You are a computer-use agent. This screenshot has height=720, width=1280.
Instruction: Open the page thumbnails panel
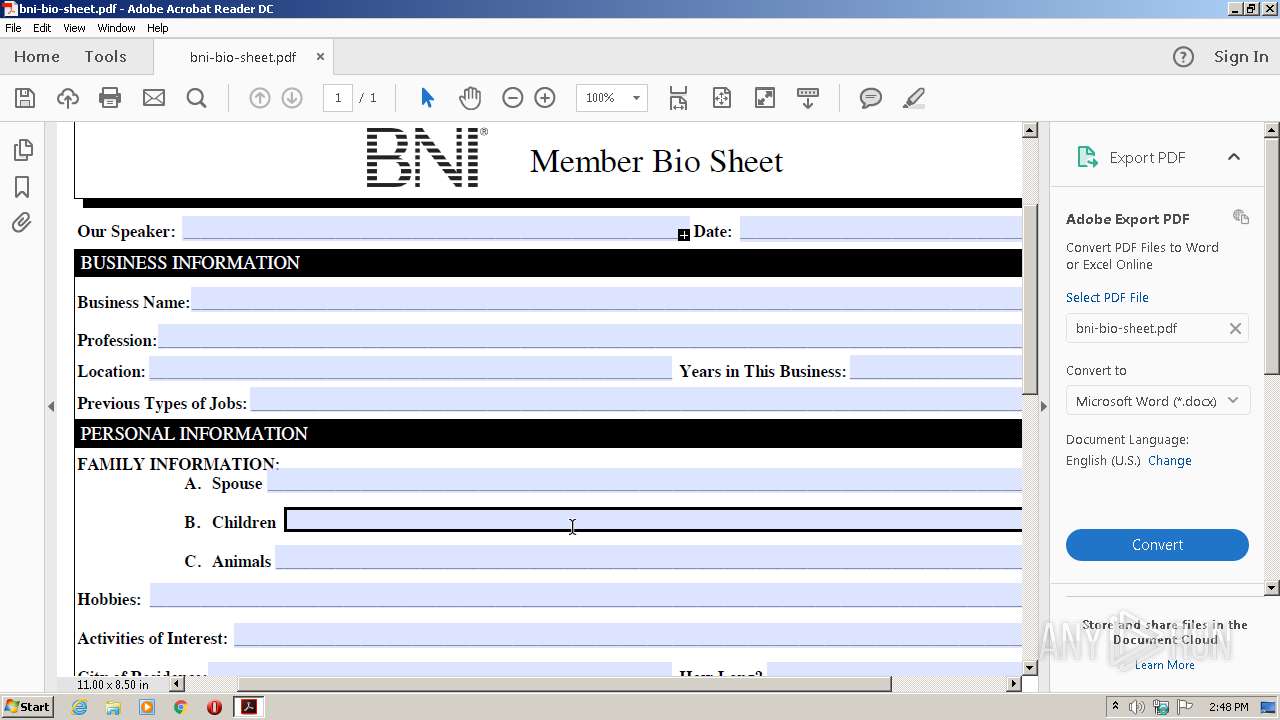point(22,150)
